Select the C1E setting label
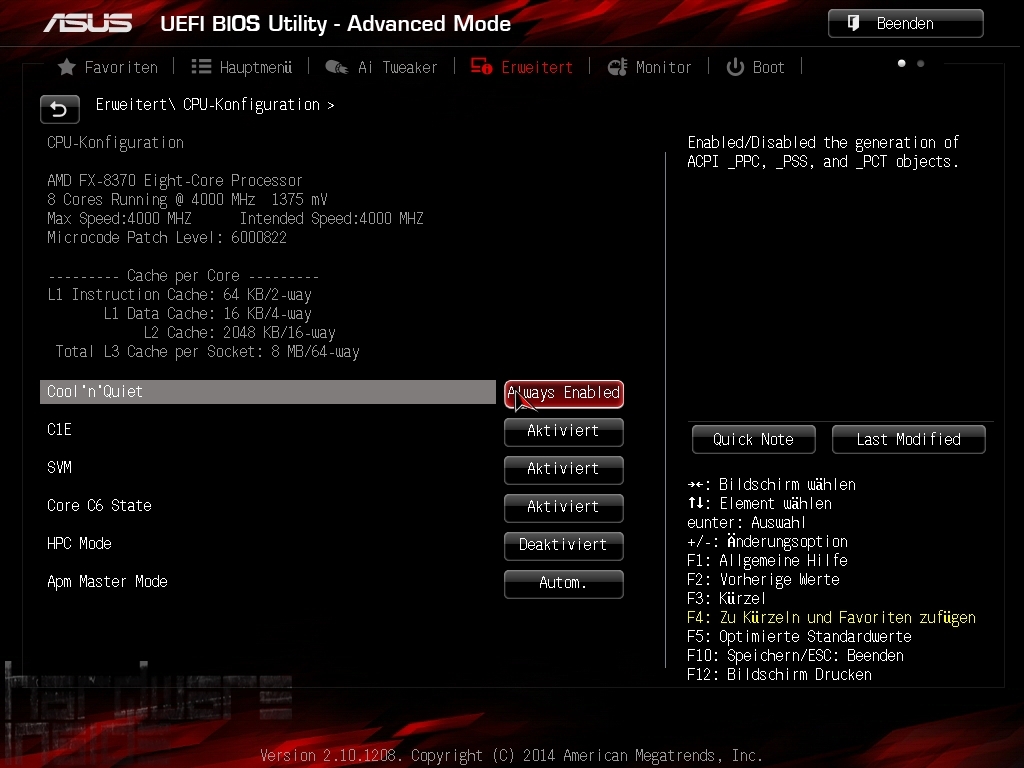Image resolution: width=1024 pixels, height=768 pixels. 59,430
